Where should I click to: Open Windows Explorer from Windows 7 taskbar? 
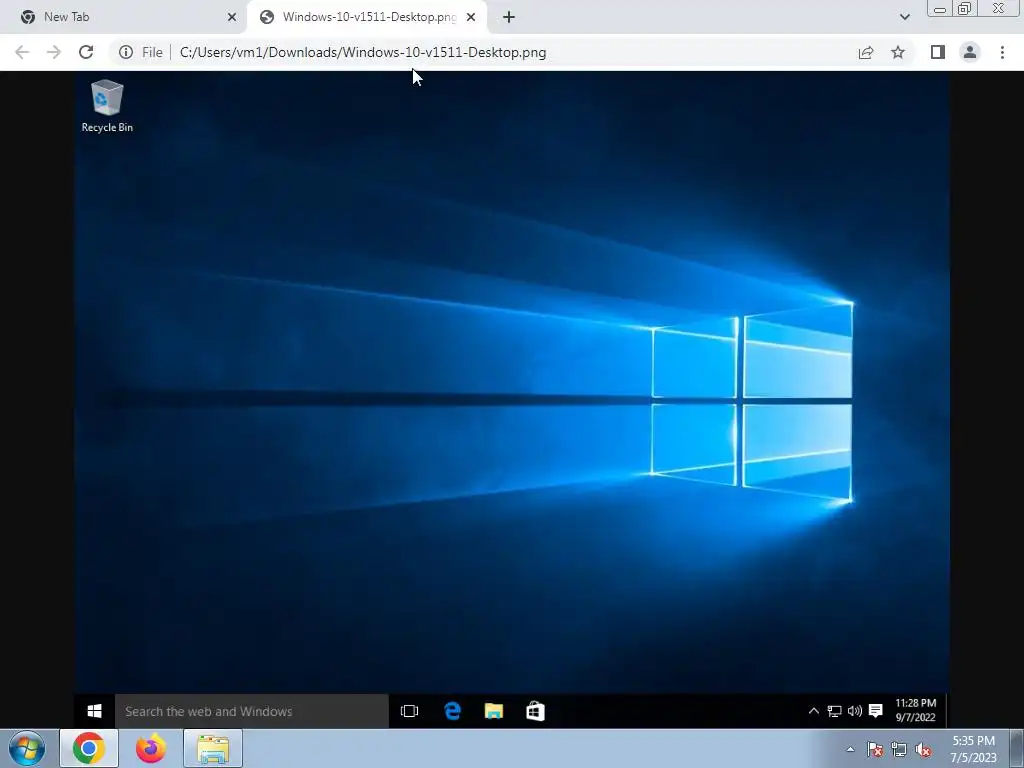(x=213, y=748)
